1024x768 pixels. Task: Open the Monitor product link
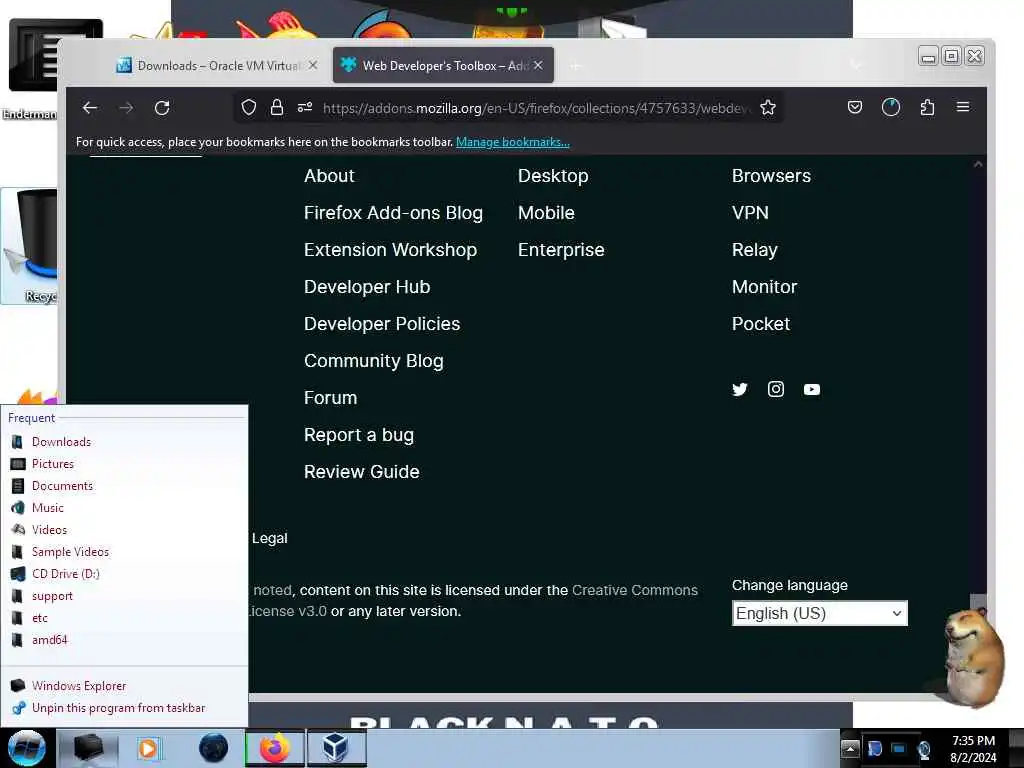click(x=765, y=287)
